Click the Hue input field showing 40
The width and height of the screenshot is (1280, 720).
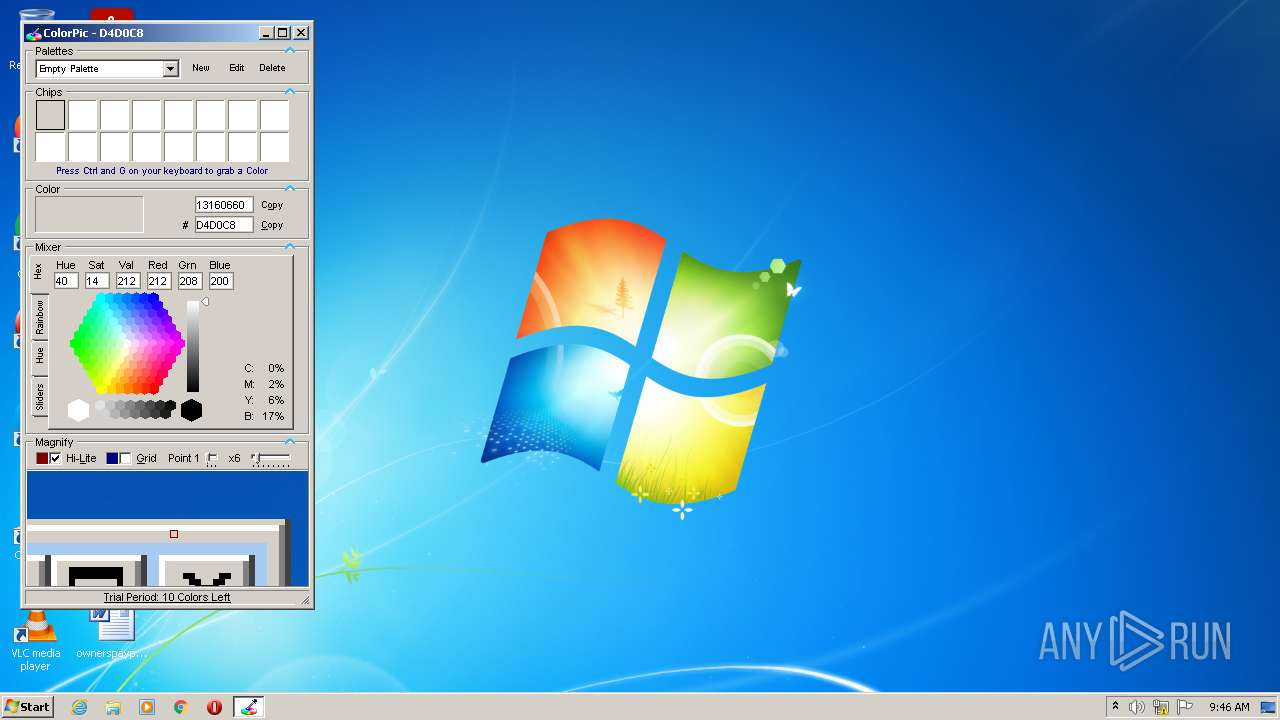[66, 281]
